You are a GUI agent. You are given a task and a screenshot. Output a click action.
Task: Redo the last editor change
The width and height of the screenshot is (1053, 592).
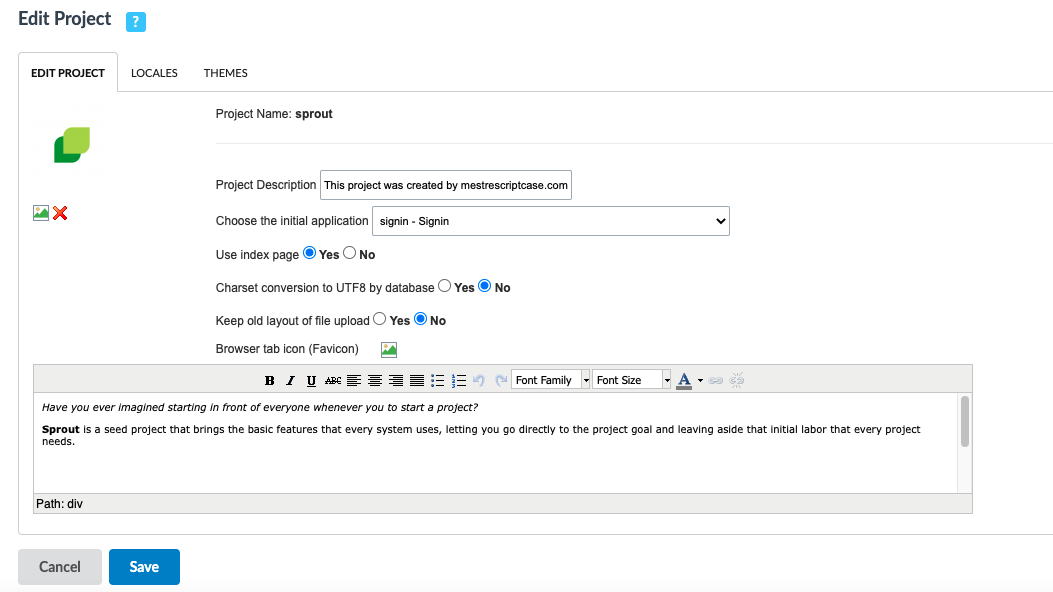pos(501,381)
